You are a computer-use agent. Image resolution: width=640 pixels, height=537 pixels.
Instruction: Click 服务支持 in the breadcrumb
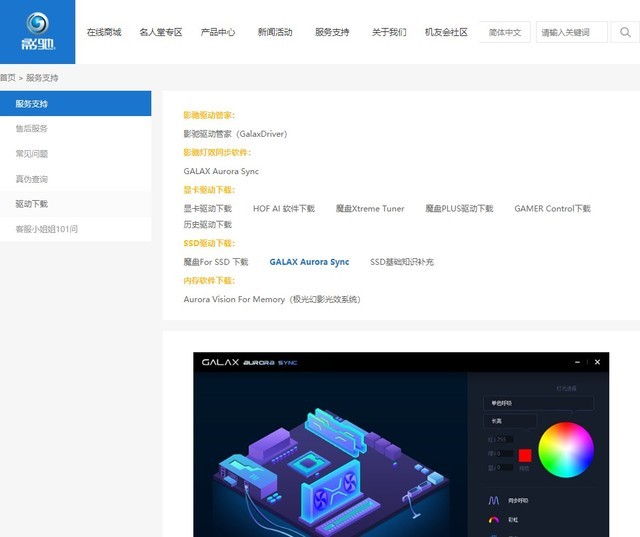point(42,78)
